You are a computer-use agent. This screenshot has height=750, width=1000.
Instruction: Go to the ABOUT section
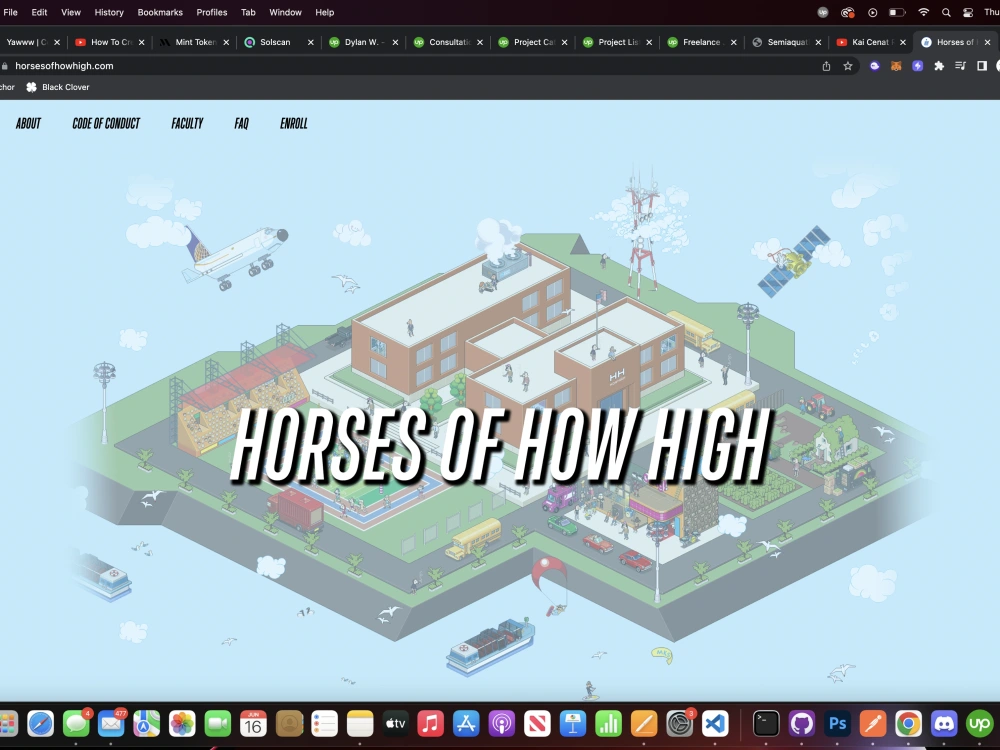pyautogui.click(x=28, y=124)
